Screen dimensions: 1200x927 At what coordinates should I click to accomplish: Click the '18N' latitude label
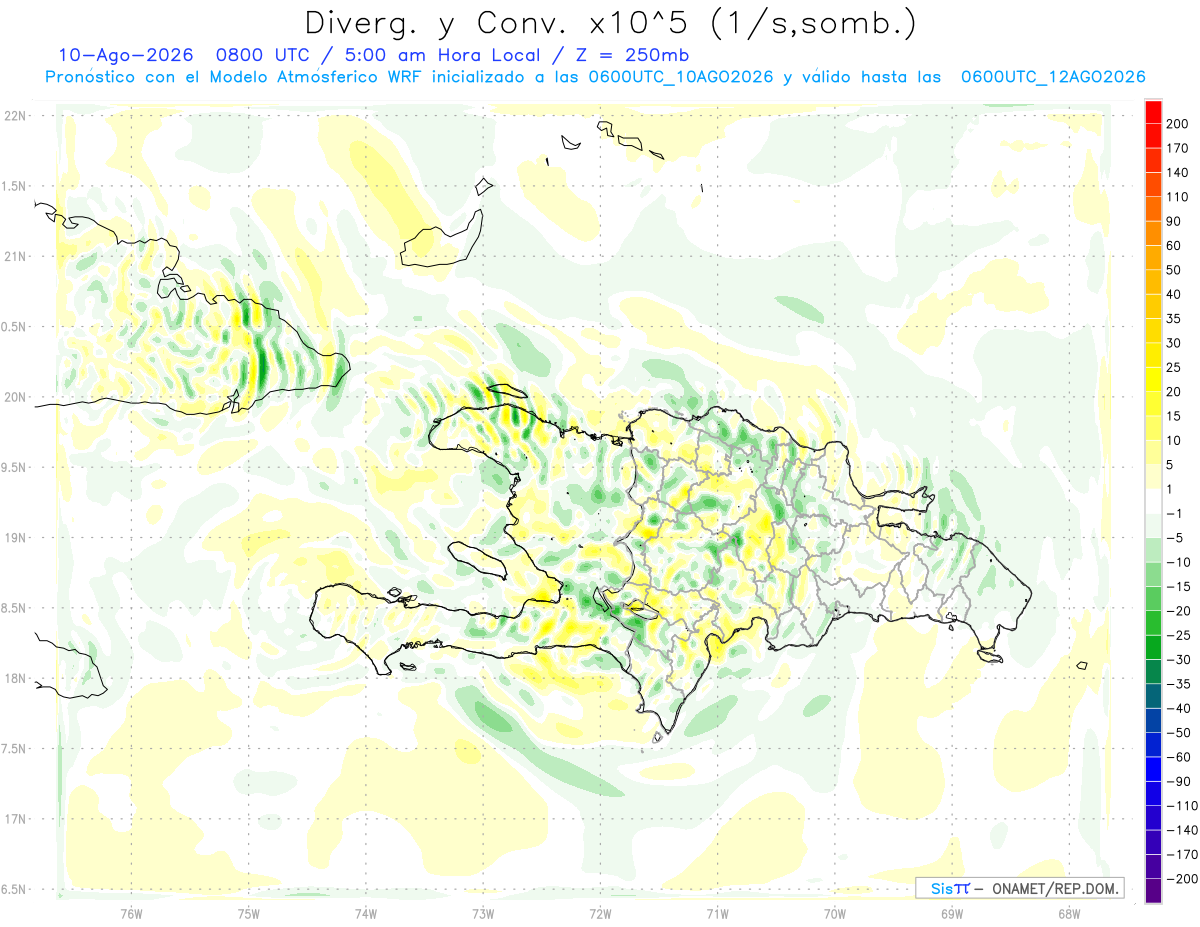pyautogui.click(x=15, y=679)
